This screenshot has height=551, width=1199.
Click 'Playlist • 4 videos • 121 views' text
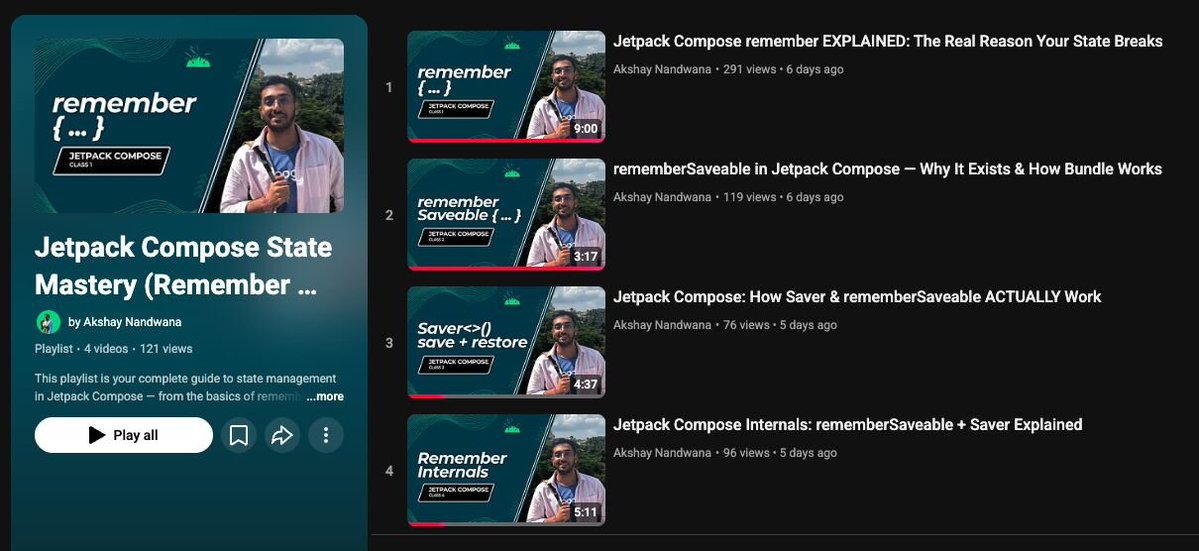pos(113,348)
